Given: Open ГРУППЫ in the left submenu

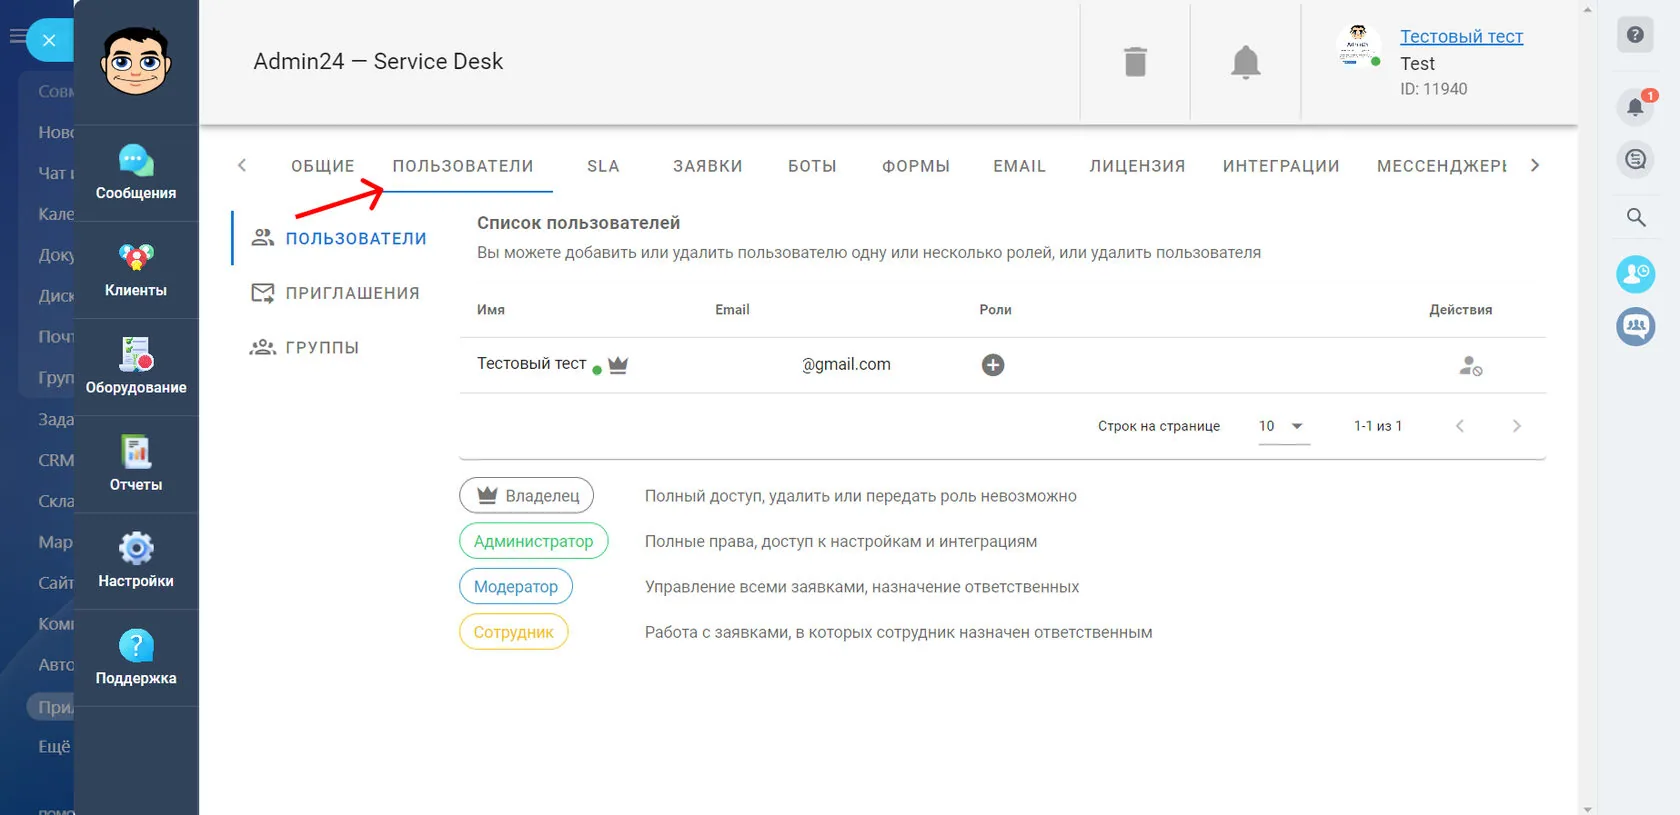Looking at the screenshot, I should (304, 347).
